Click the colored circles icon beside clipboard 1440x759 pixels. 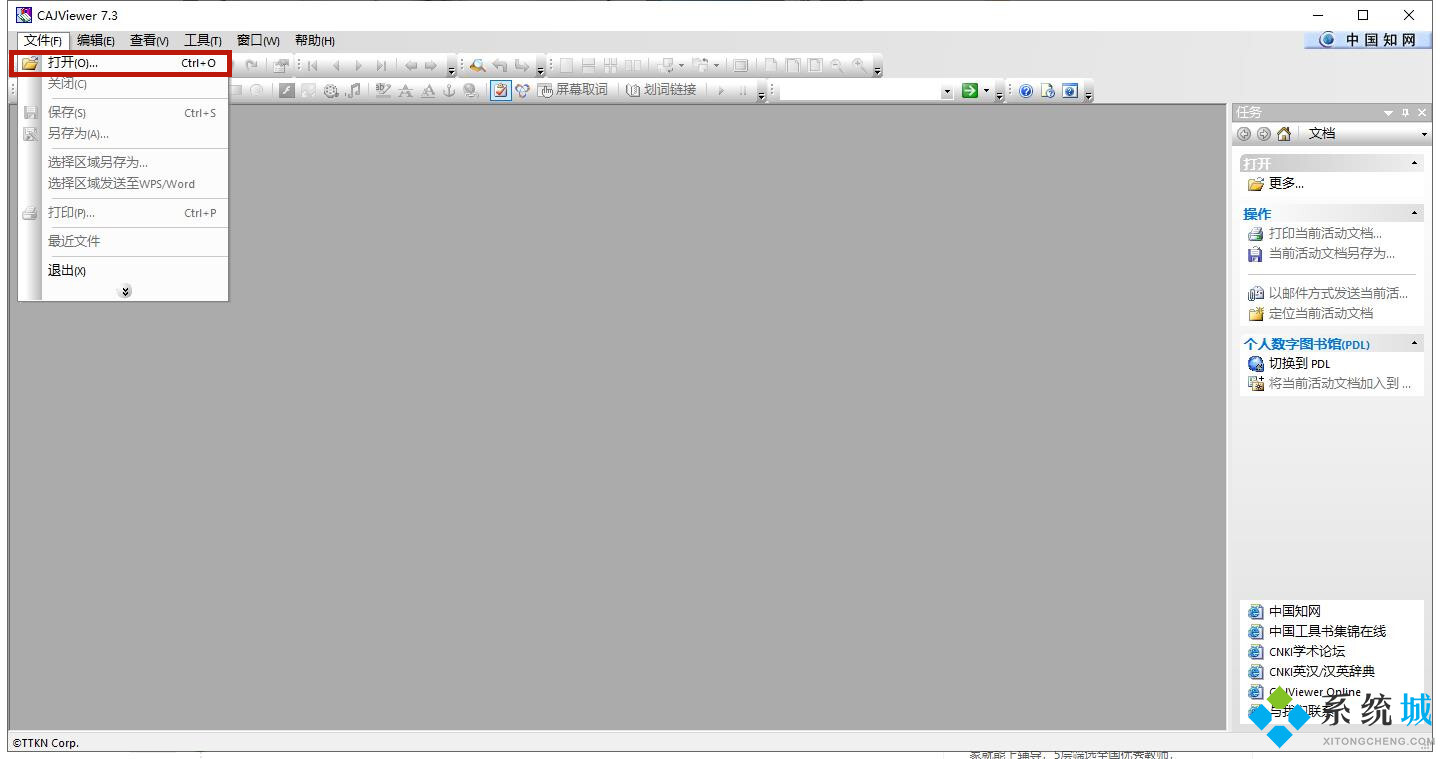click(522, 91)
